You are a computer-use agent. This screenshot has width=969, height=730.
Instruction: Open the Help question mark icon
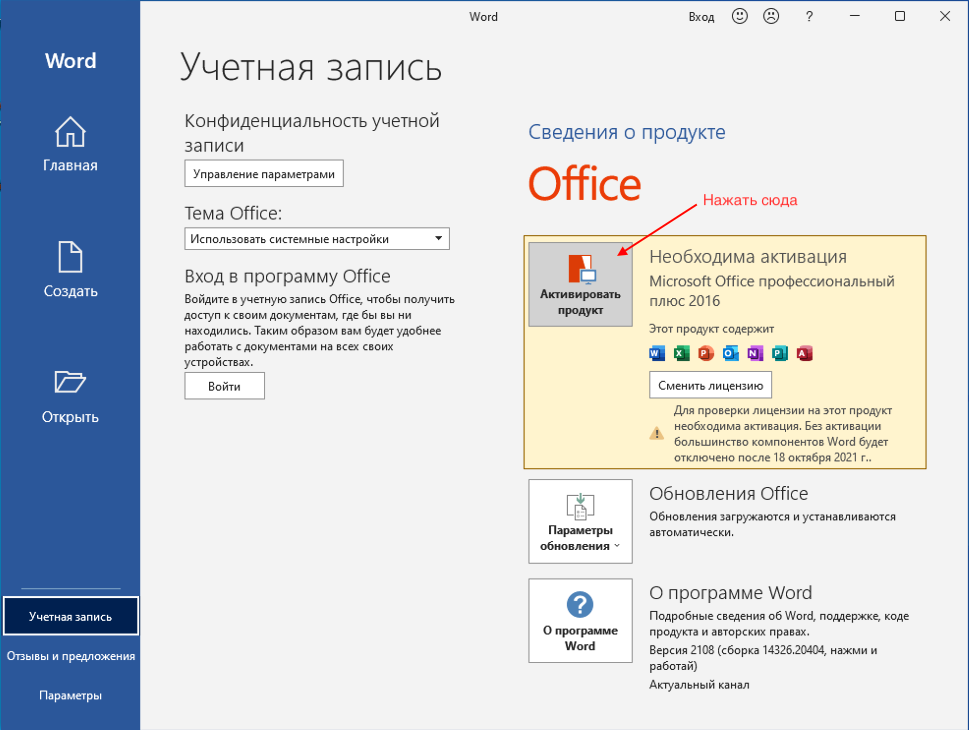pyautogui.click(x=809, y=17)
